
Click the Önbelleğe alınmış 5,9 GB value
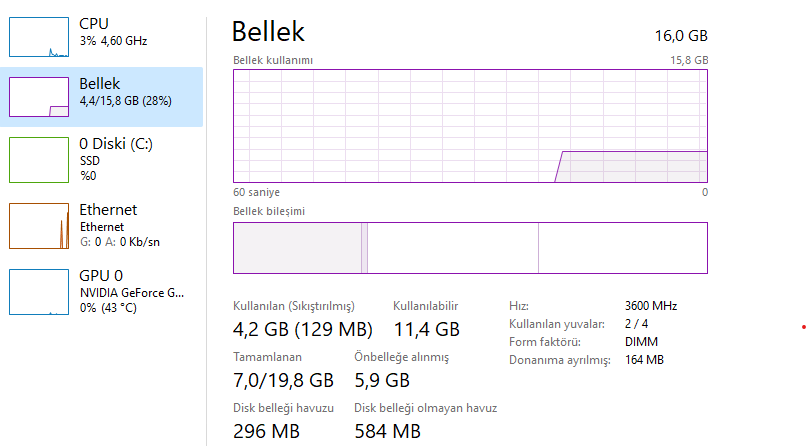tap(382, 380)
